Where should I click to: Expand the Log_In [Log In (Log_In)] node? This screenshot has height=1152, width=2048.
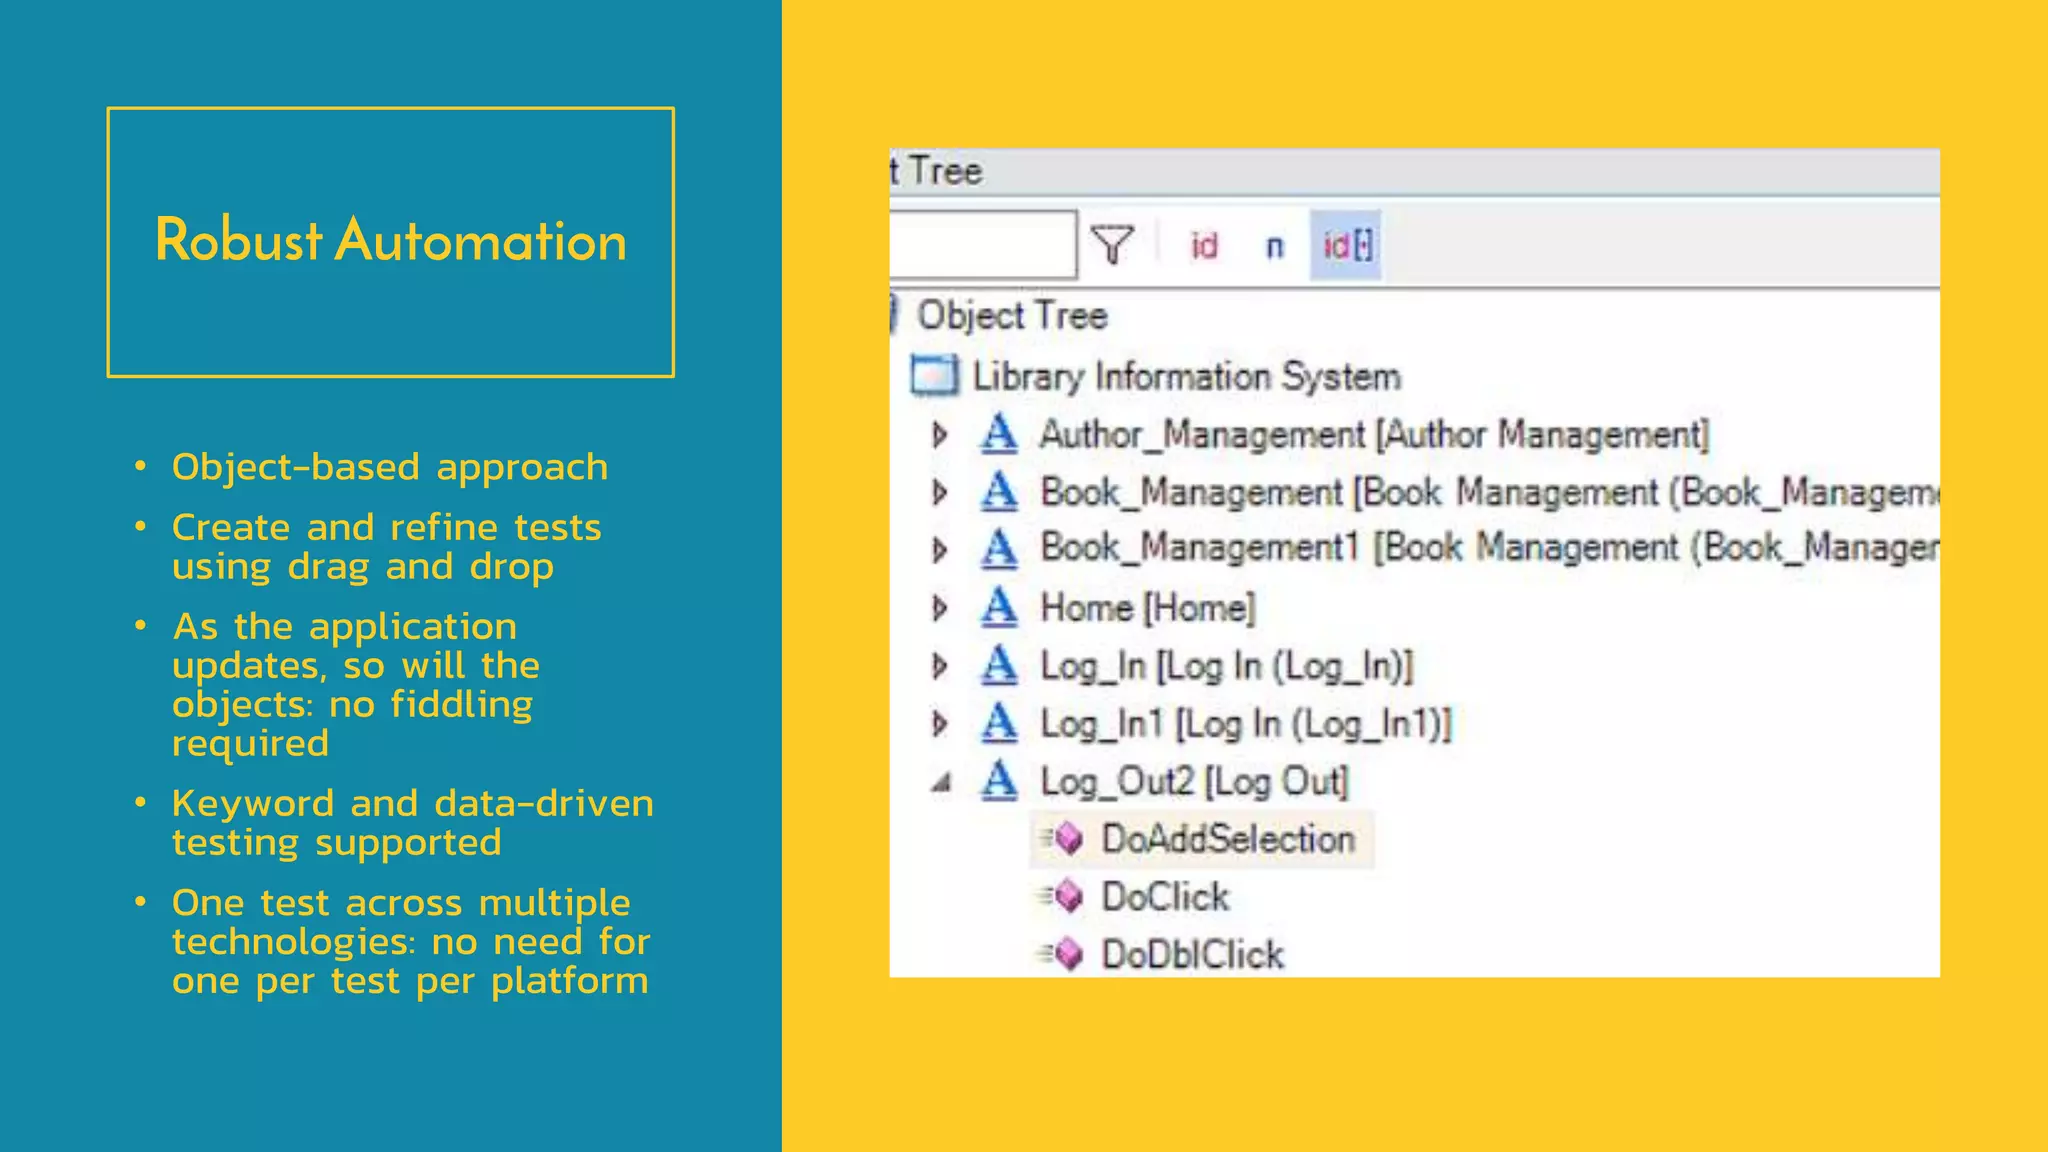click(x=939, y=665)
